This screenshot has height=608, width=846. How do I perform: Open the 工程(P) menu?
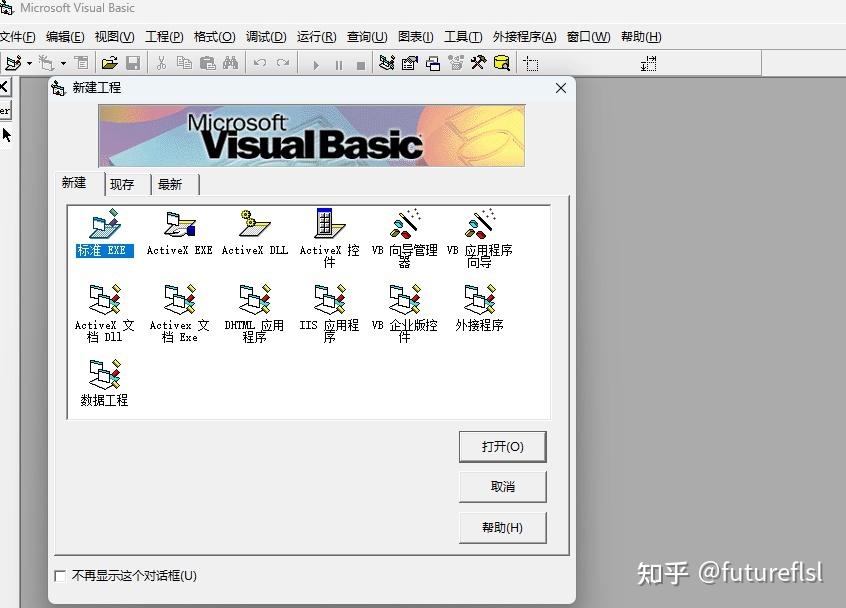pos(164,37)
